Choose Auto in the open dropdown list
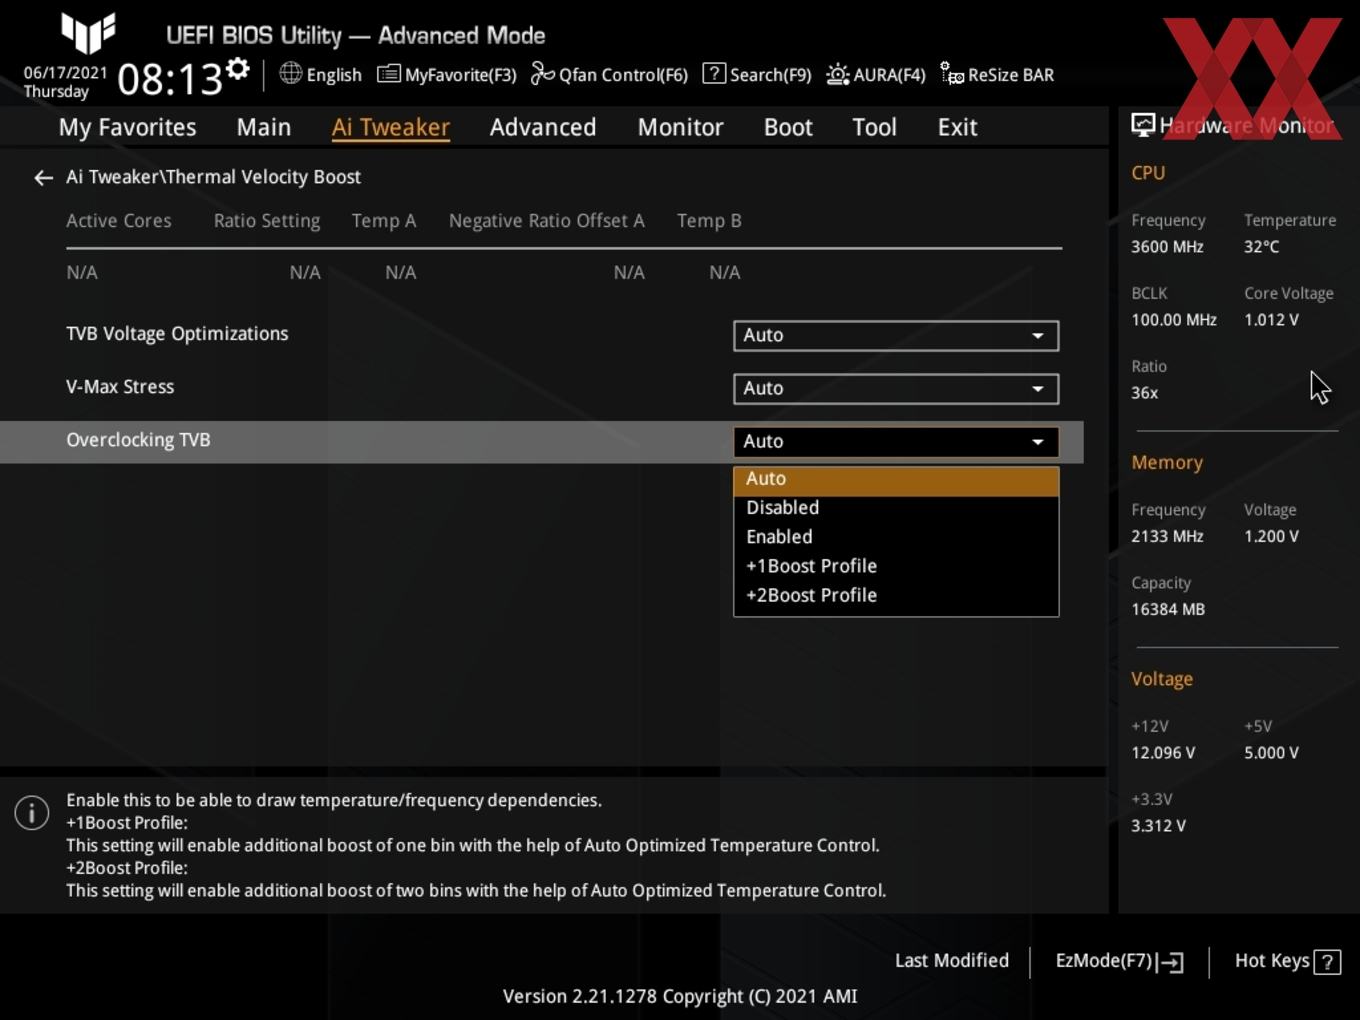1360x1020 pixels. coord(896,479)
